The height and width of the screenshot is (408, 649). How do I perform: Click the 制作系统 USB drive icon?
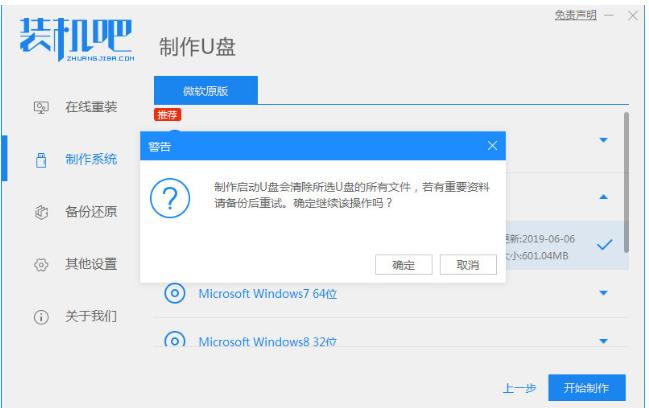[41, 159]
